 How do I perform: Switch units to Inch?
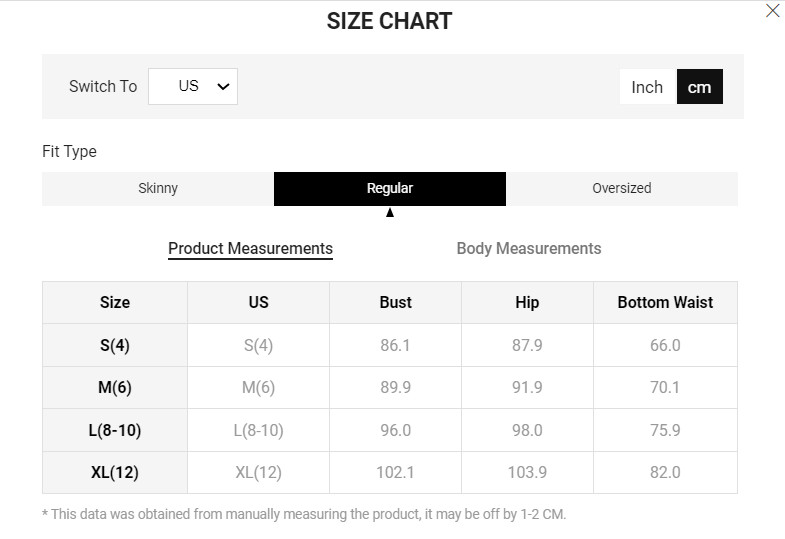click(647, 87)
